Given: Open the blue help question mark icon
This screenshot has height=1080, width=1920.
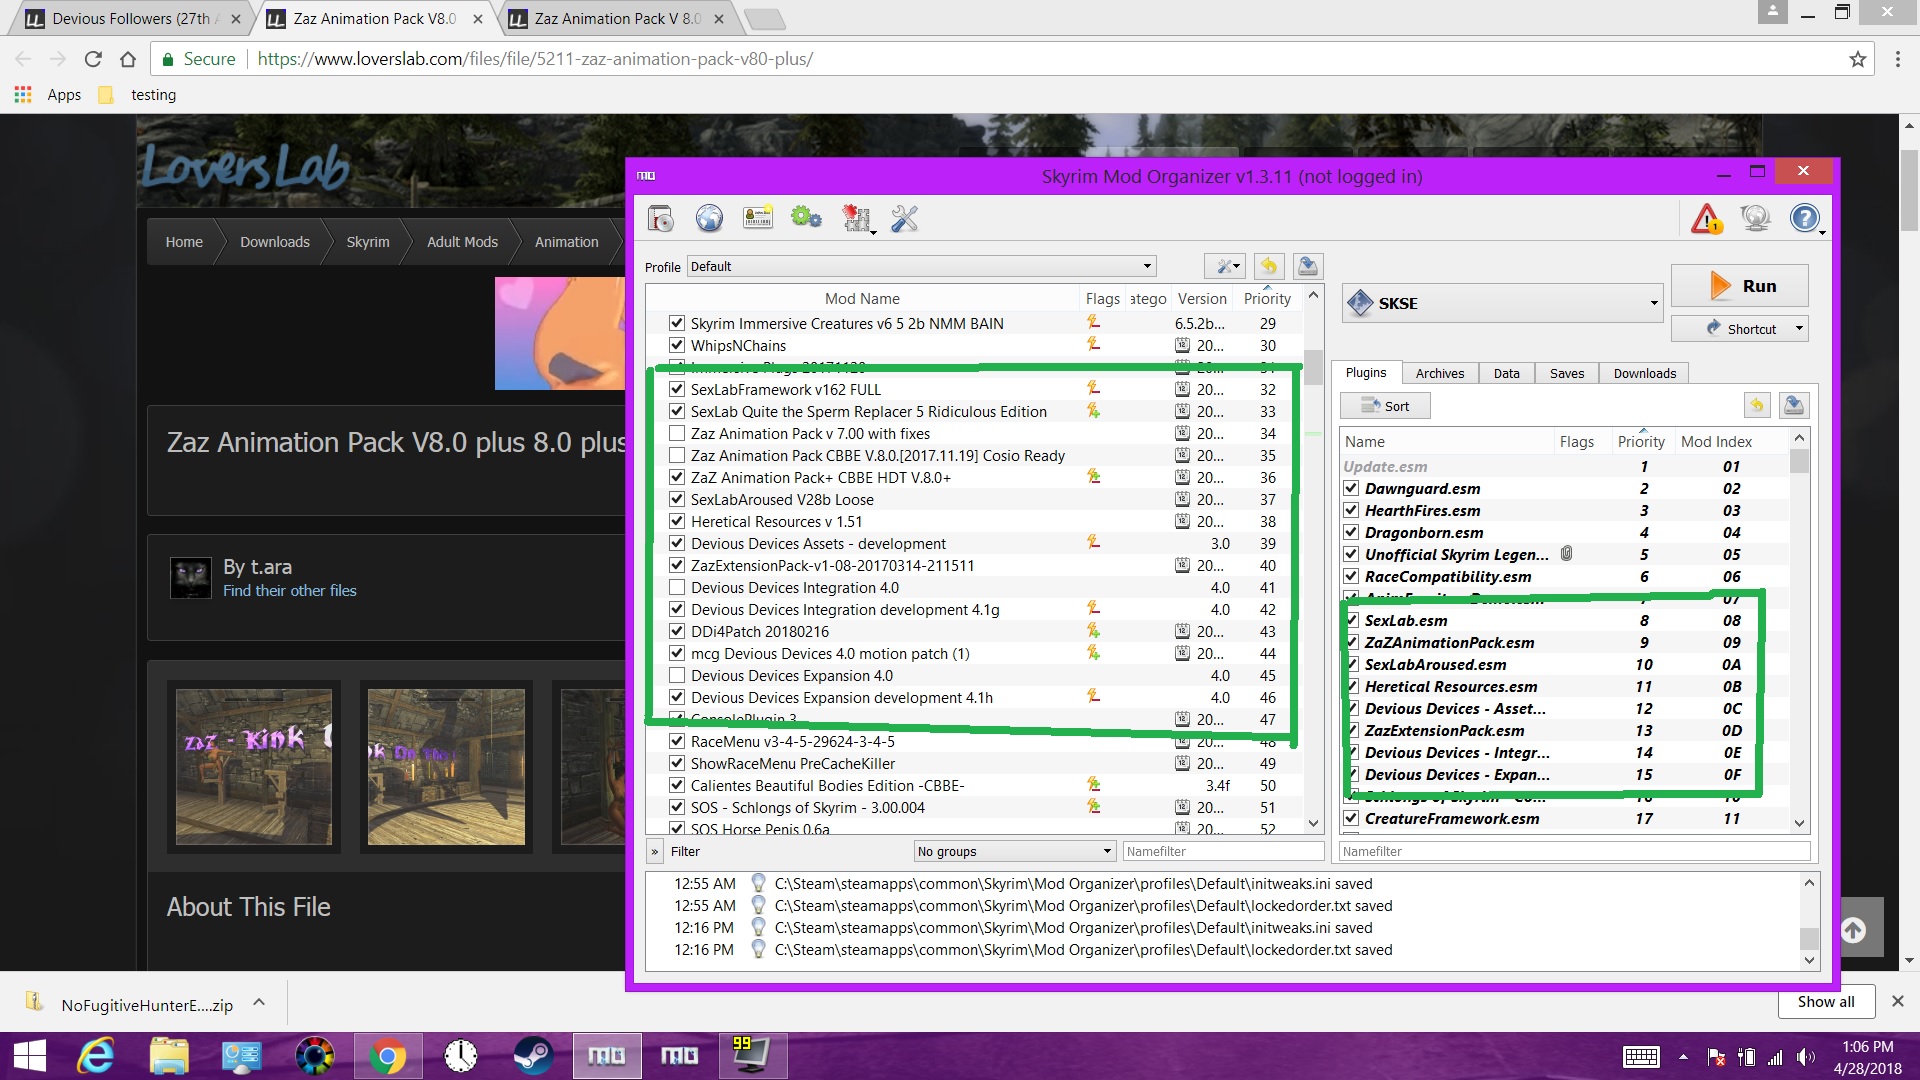Looking at the screenshot, I should coord(1805,218).
